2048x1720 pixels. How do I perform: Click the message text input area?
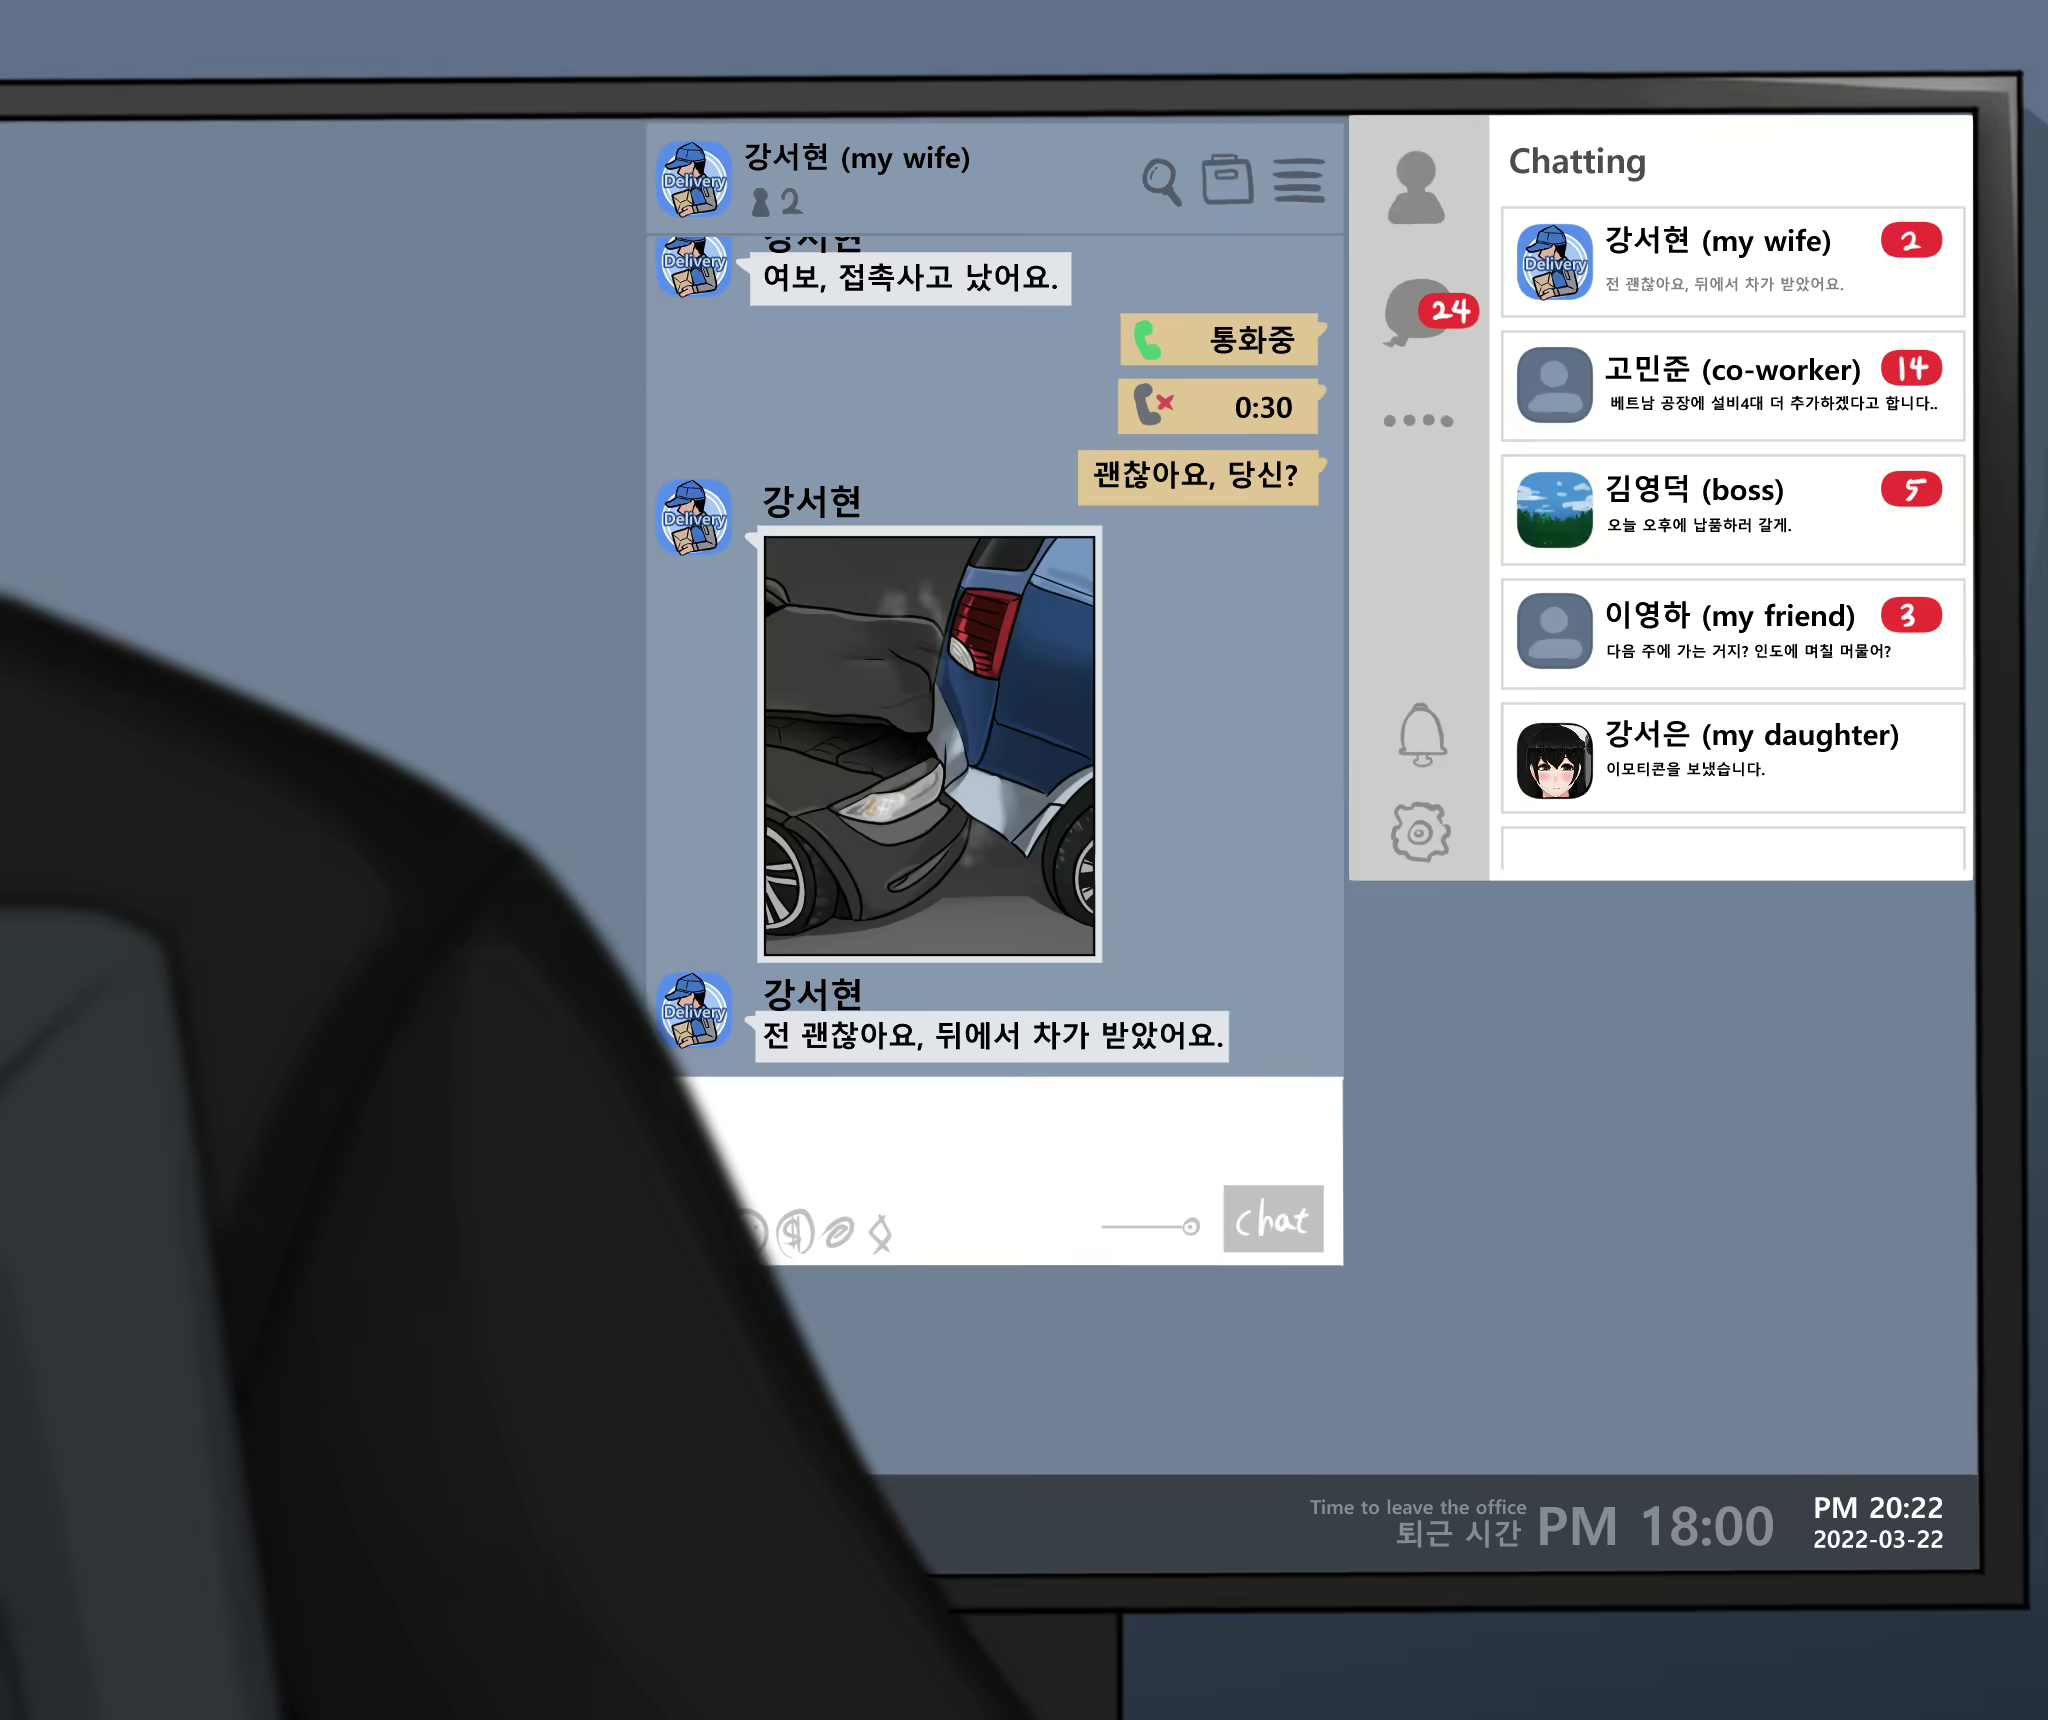point(1010,1130)
